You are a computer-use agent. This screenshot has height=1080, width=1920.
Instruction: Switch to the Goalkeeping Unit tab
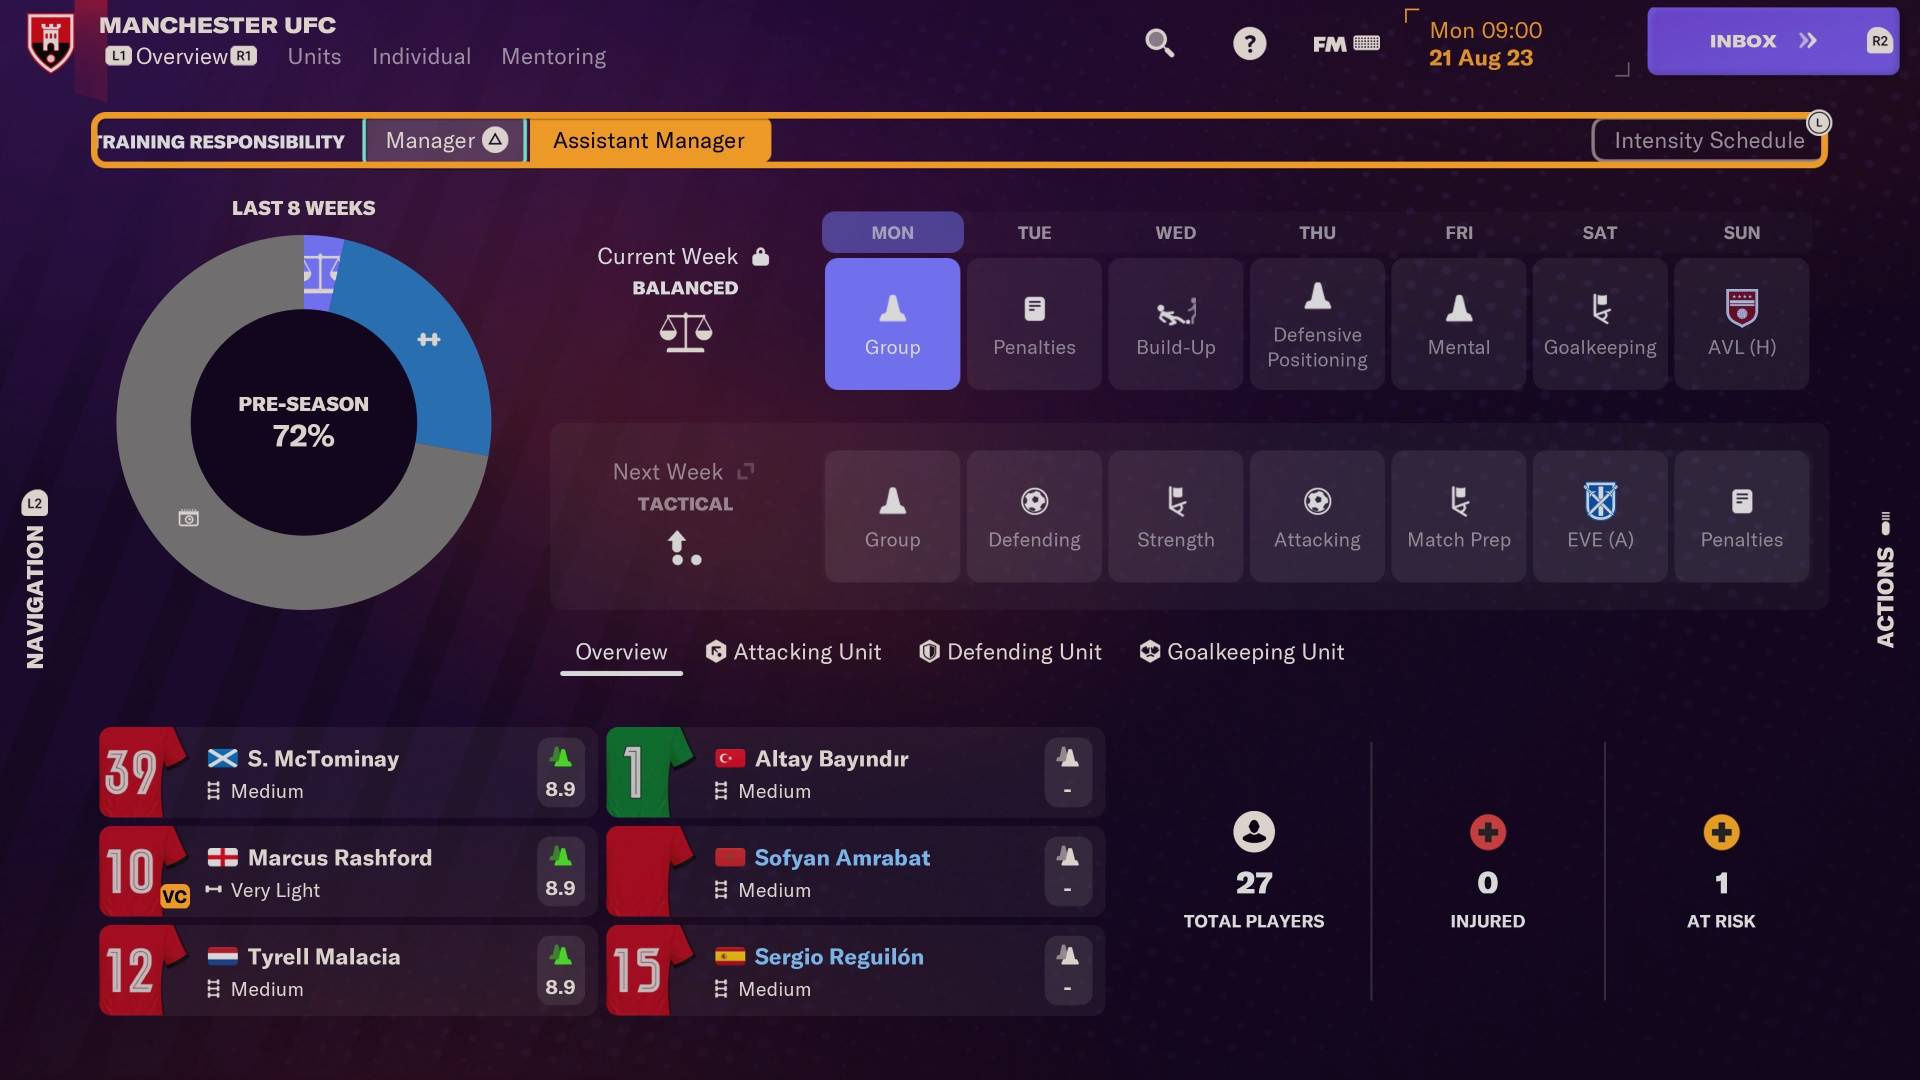(1254, 653)
